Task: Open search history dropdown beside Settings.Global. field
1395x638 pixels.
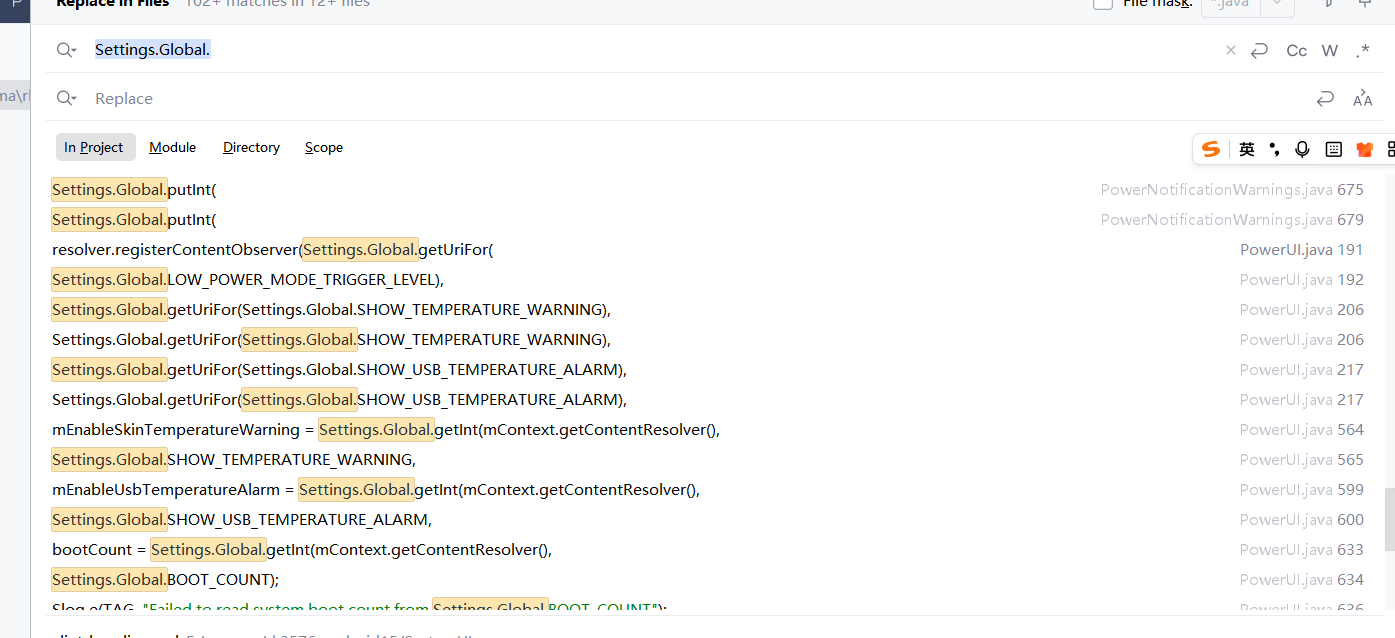Action: click(66, 50)
